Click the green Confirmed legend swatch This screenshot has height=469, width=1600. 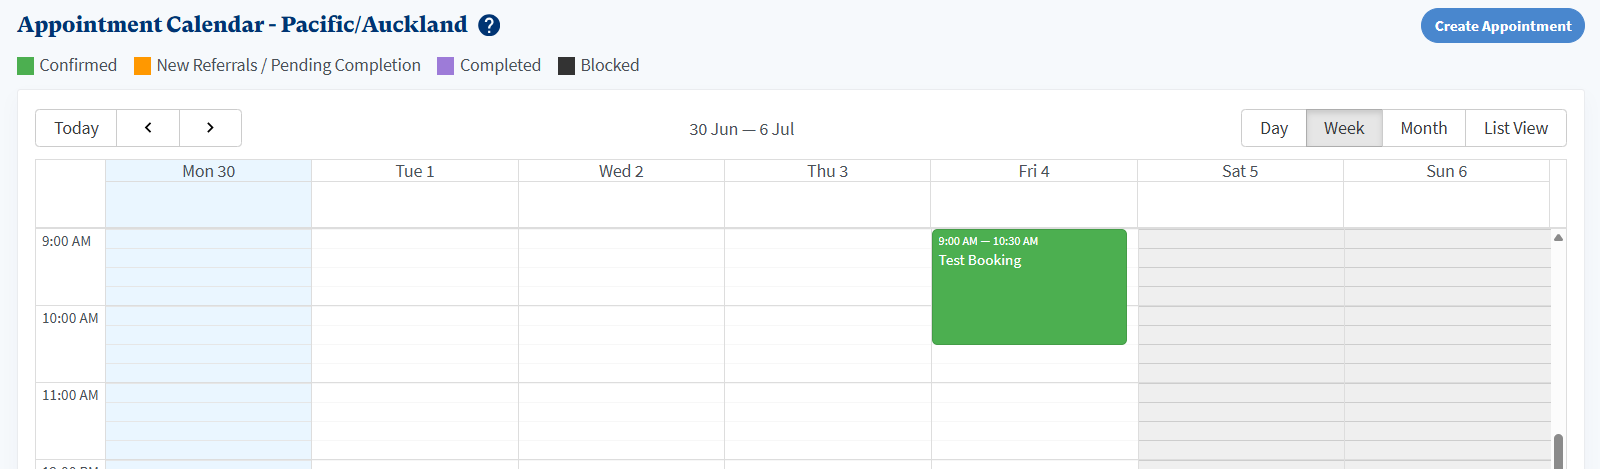(x=26, y=66)
